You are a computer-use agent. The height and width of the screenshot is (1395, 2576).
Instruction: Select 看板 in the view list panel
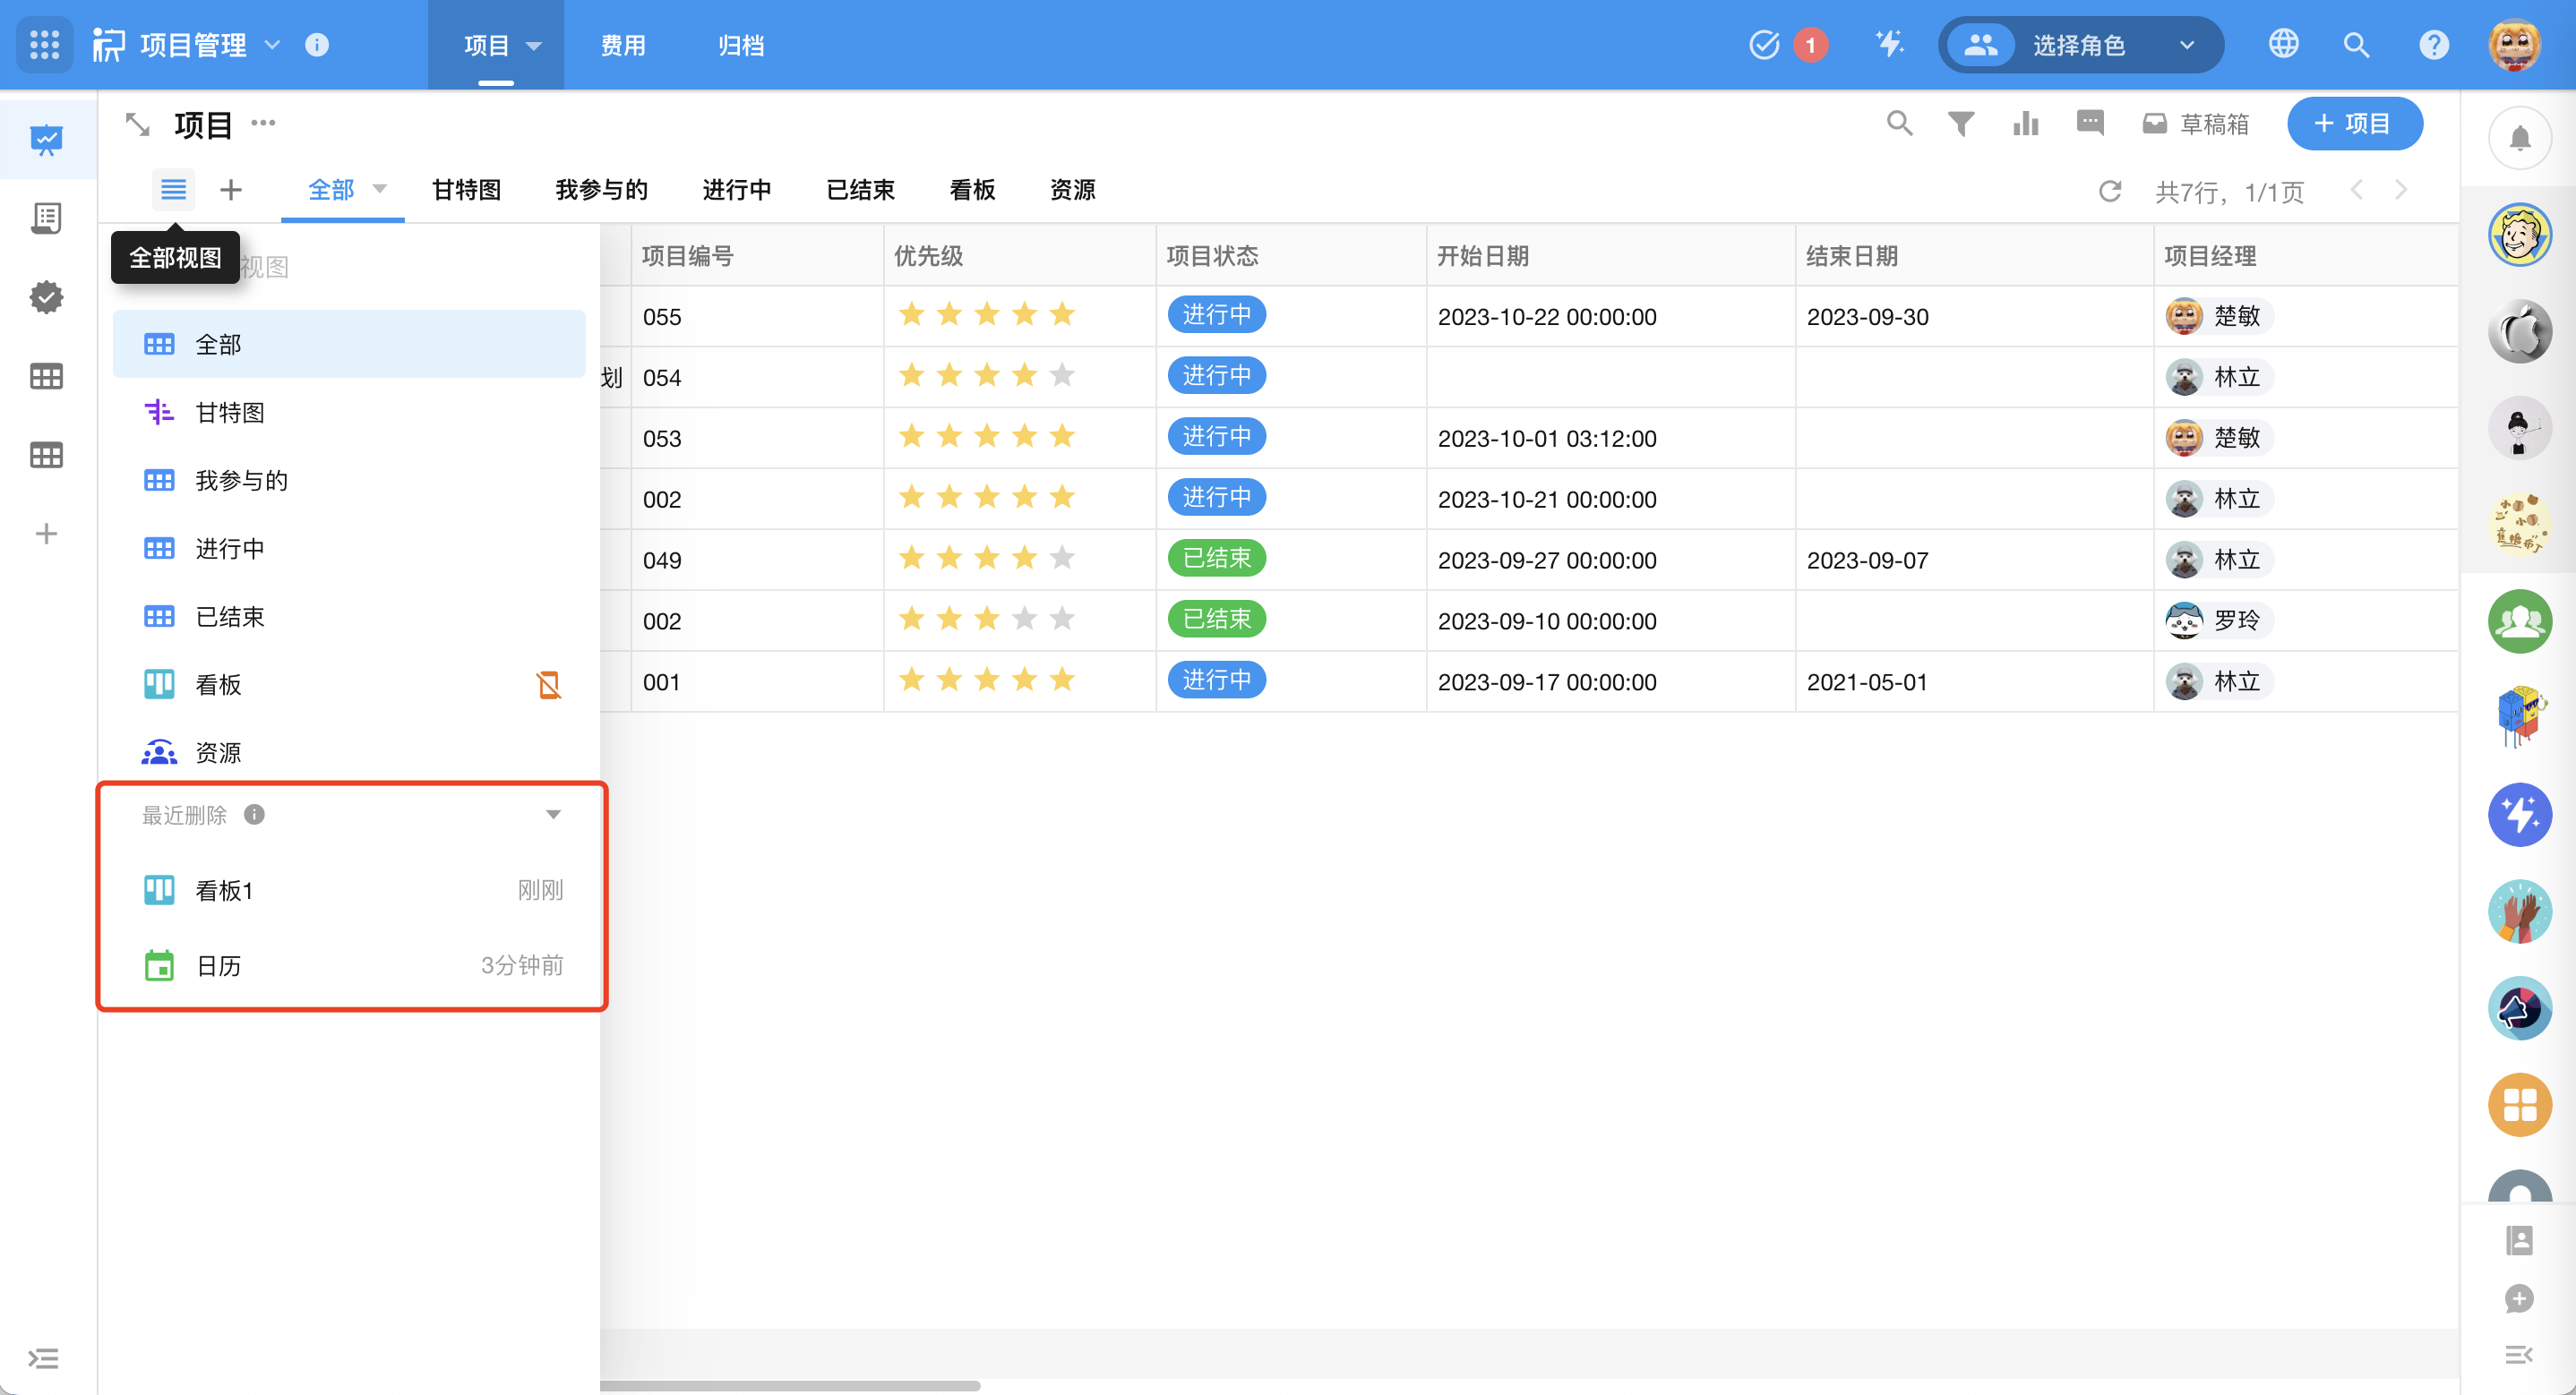point(349,684)
